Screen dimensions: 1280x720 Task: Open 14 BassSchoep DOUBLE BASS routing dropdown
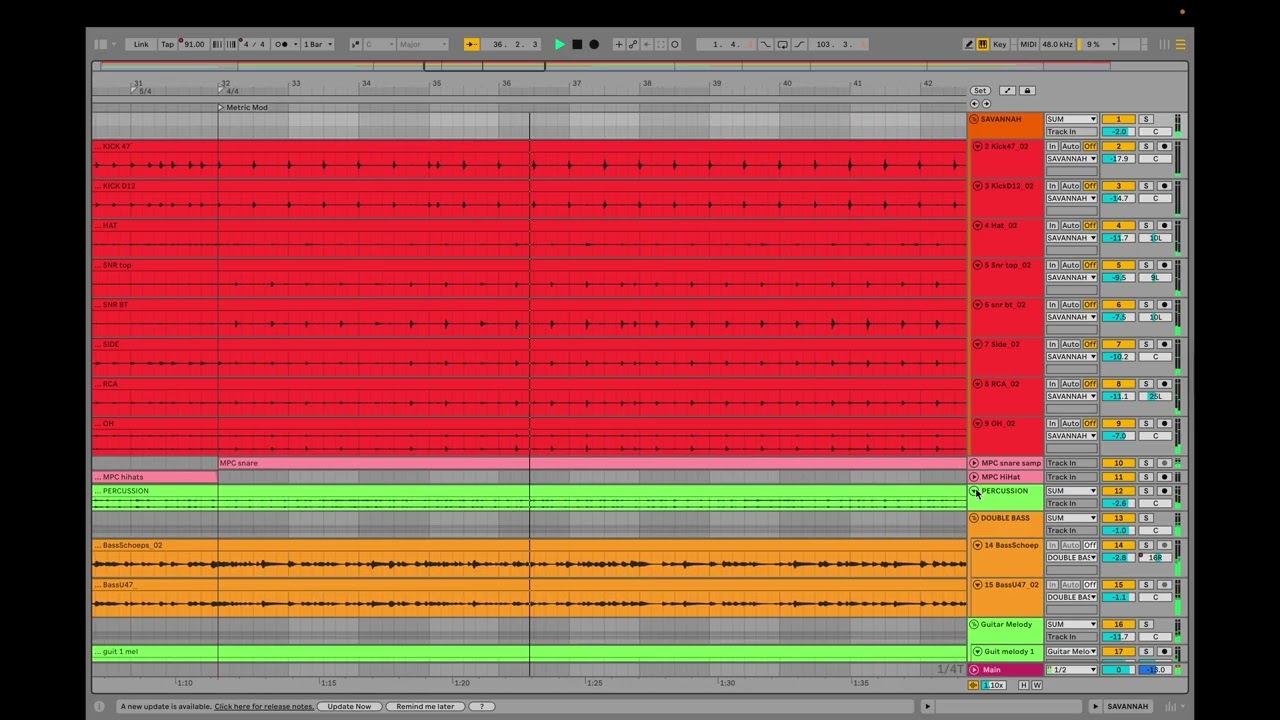point(1071,557)
